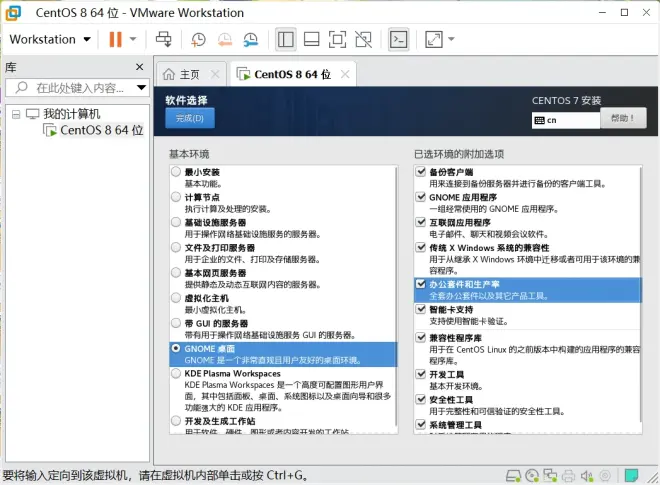
Task: Select the 带 GUI 的服务器 radio button
Action: click(176, 323)
